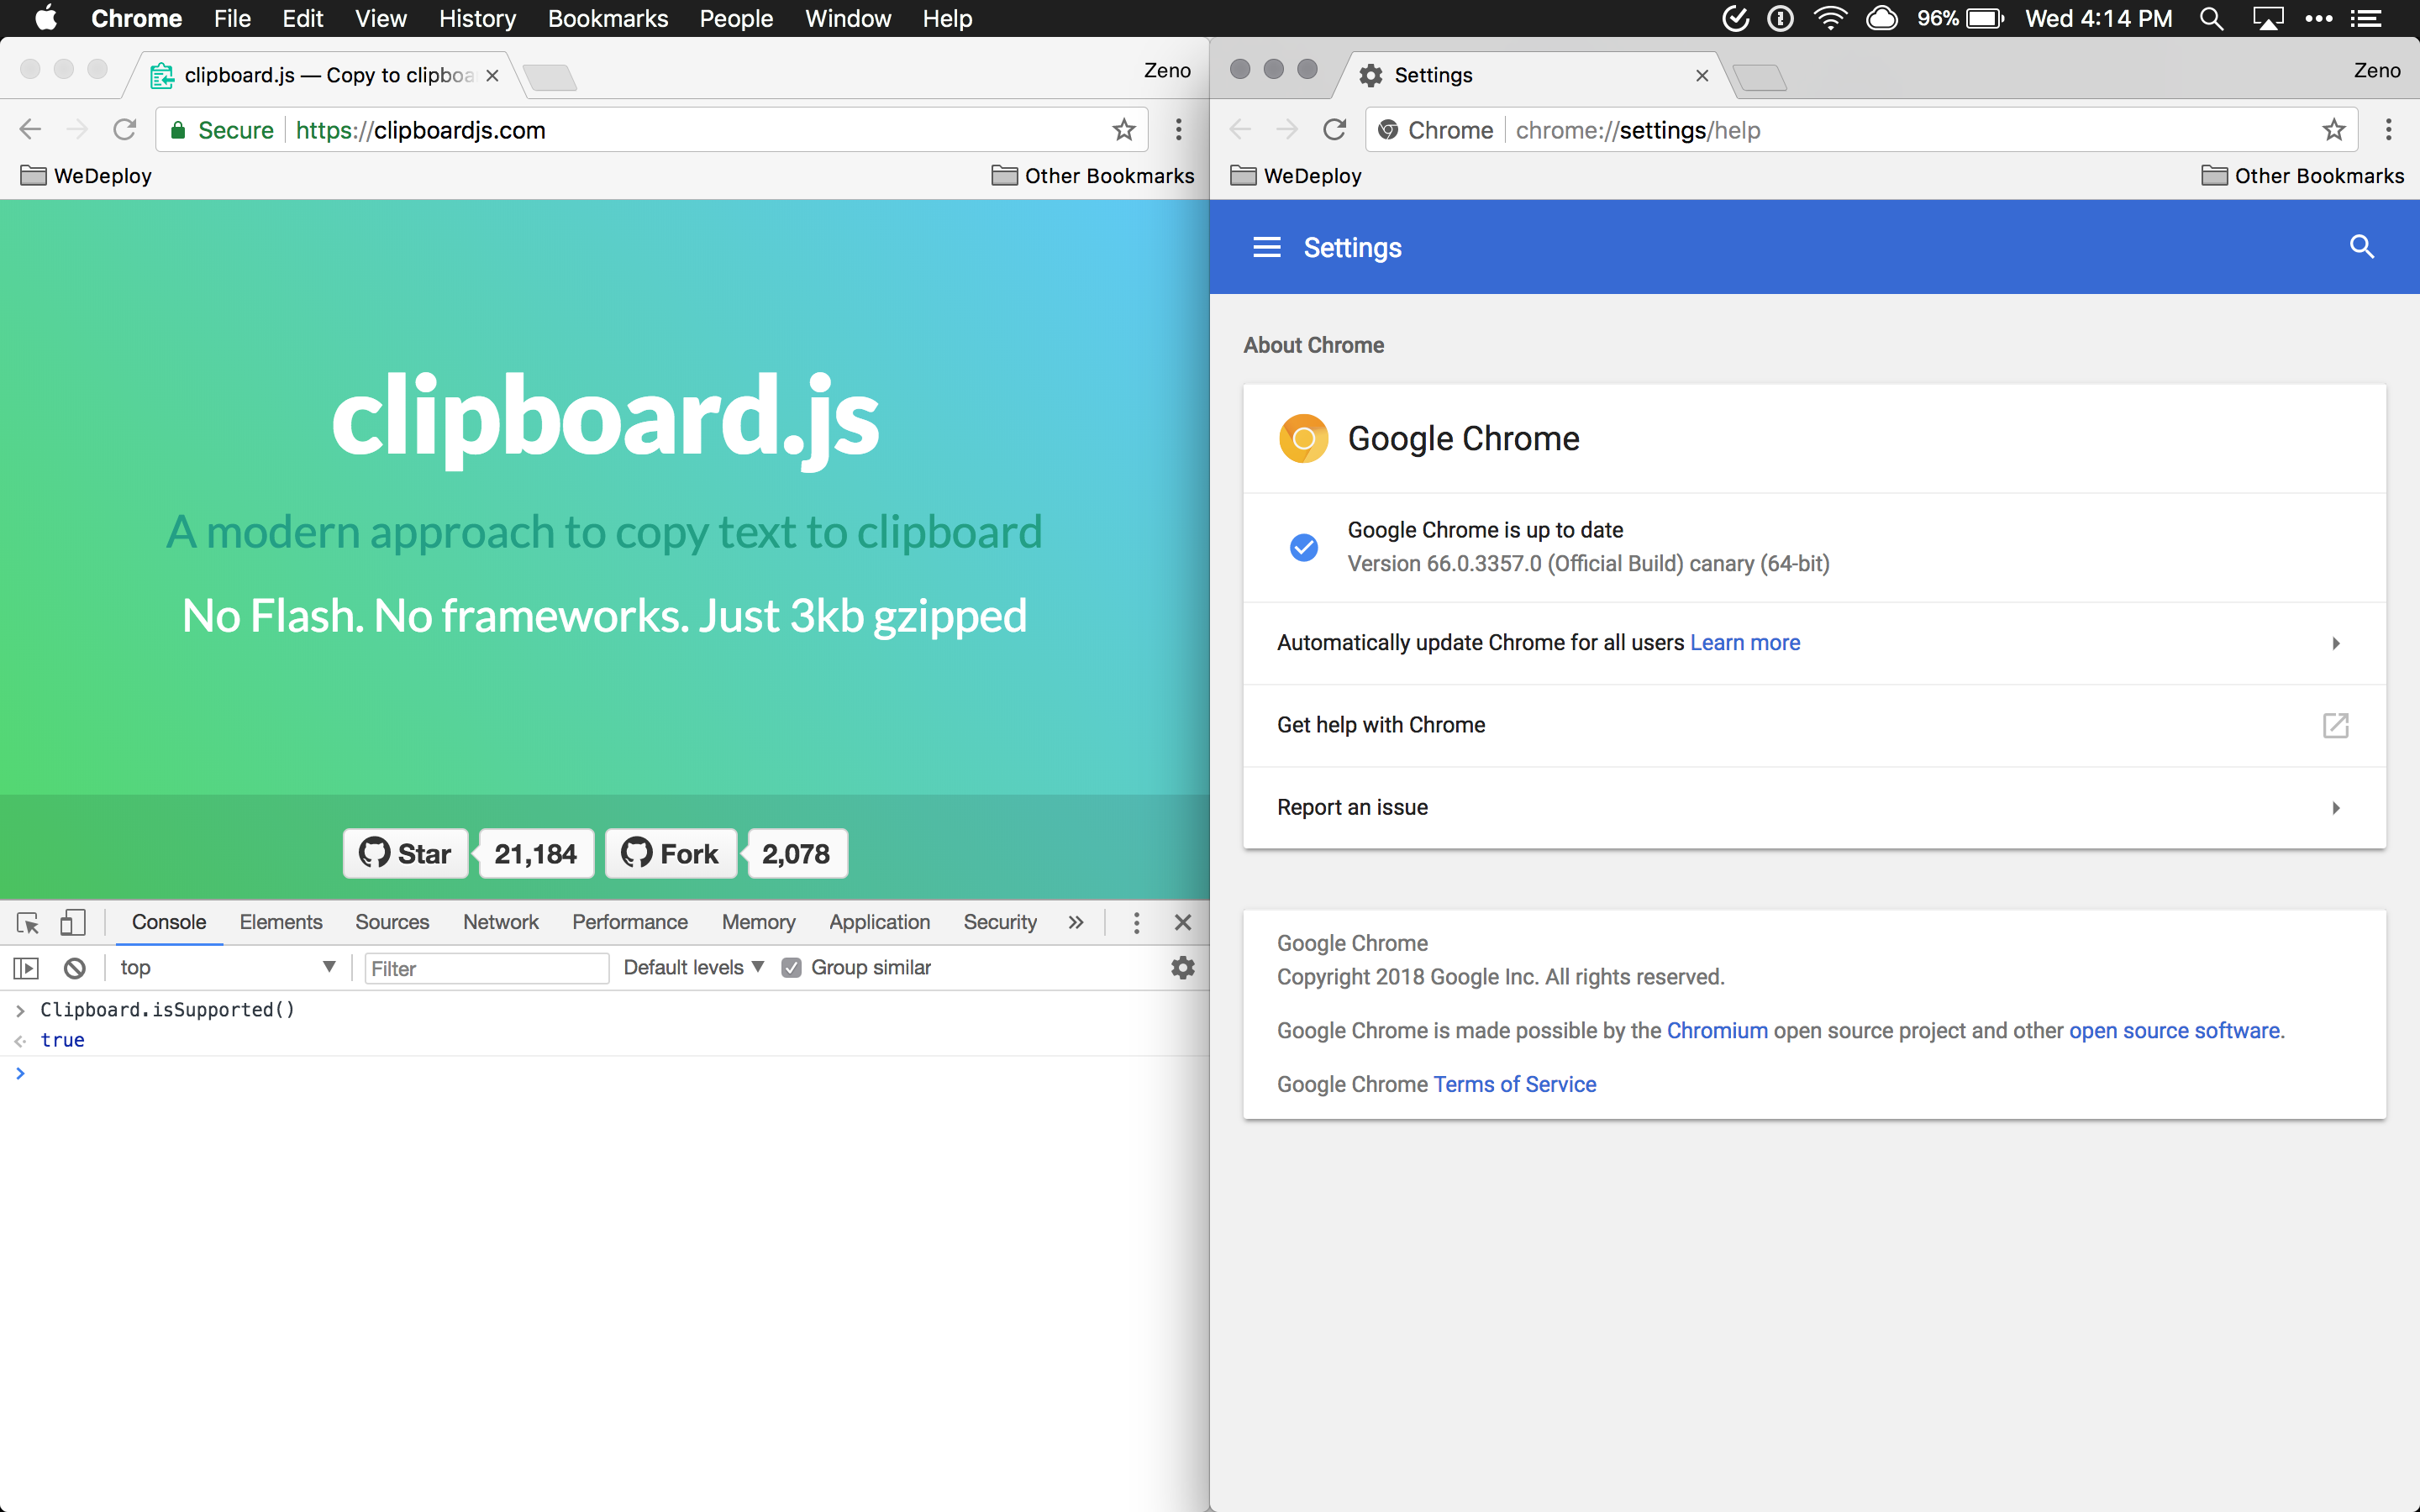This screenshot has width=2420, height=1512.
Task: Click inside the console Filter field
Action: coord(487,967)
